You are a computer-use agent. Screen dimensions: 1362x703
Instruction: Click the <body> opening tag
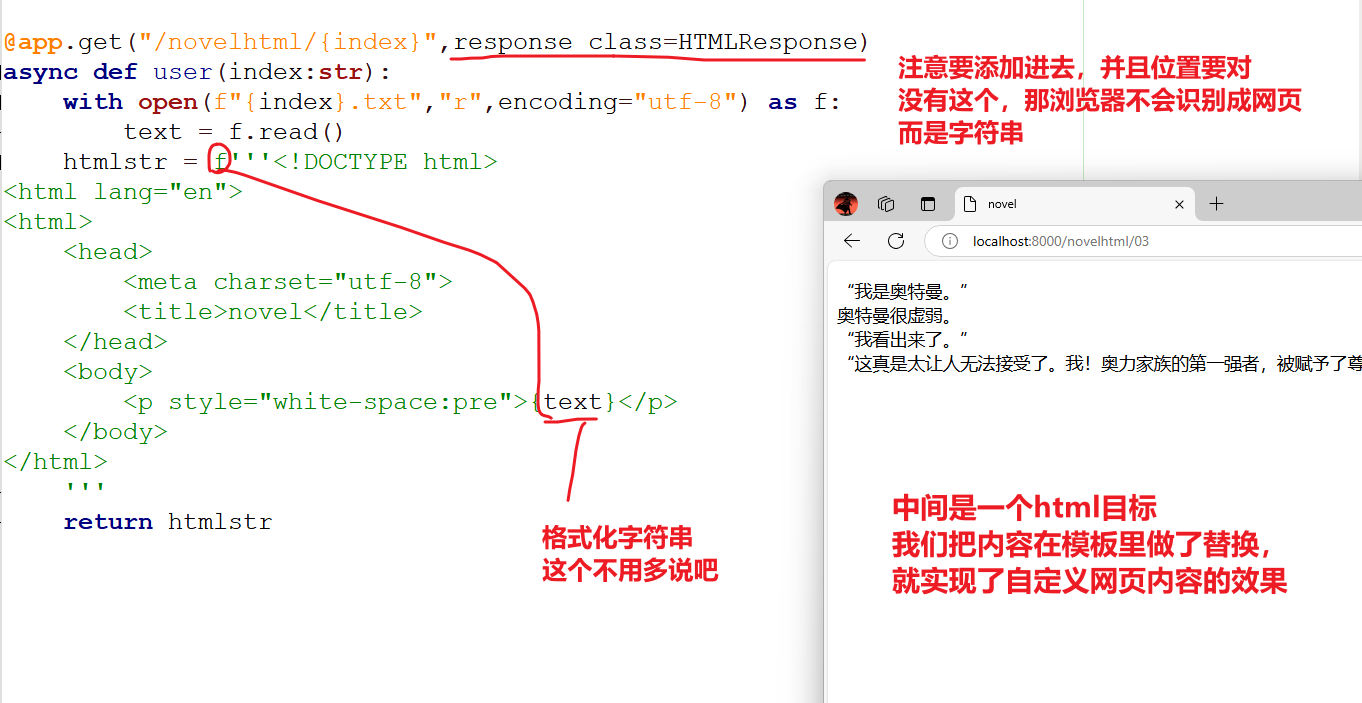(108, 372)
